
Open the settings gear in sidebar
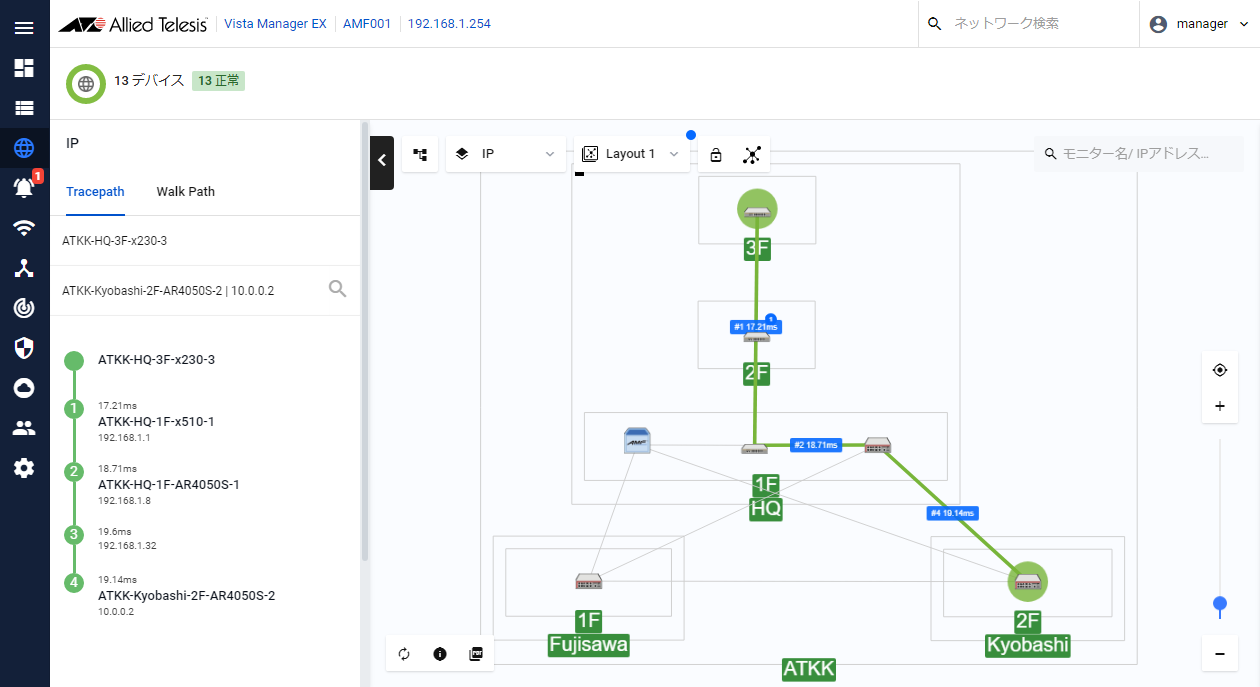click(24, 467)
